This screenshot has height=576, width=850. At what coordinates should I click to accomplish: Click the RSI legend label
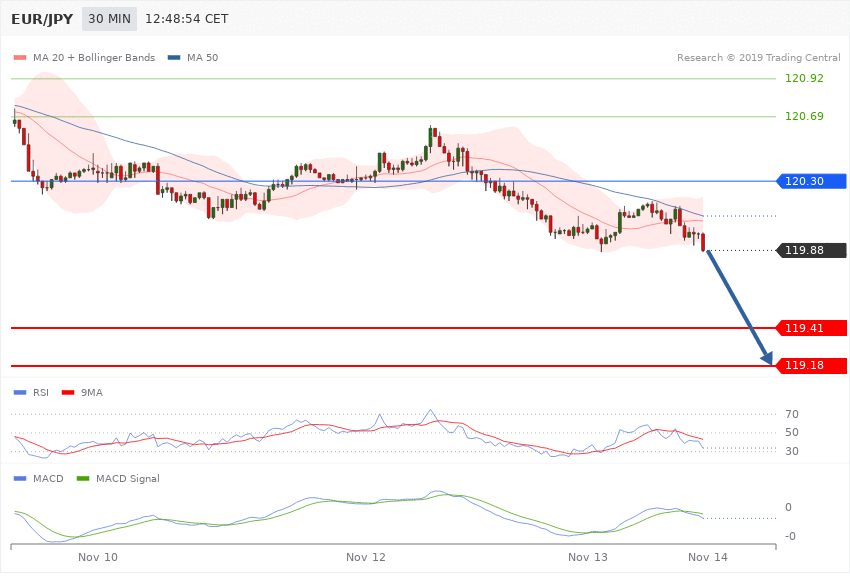click(41, 392)
